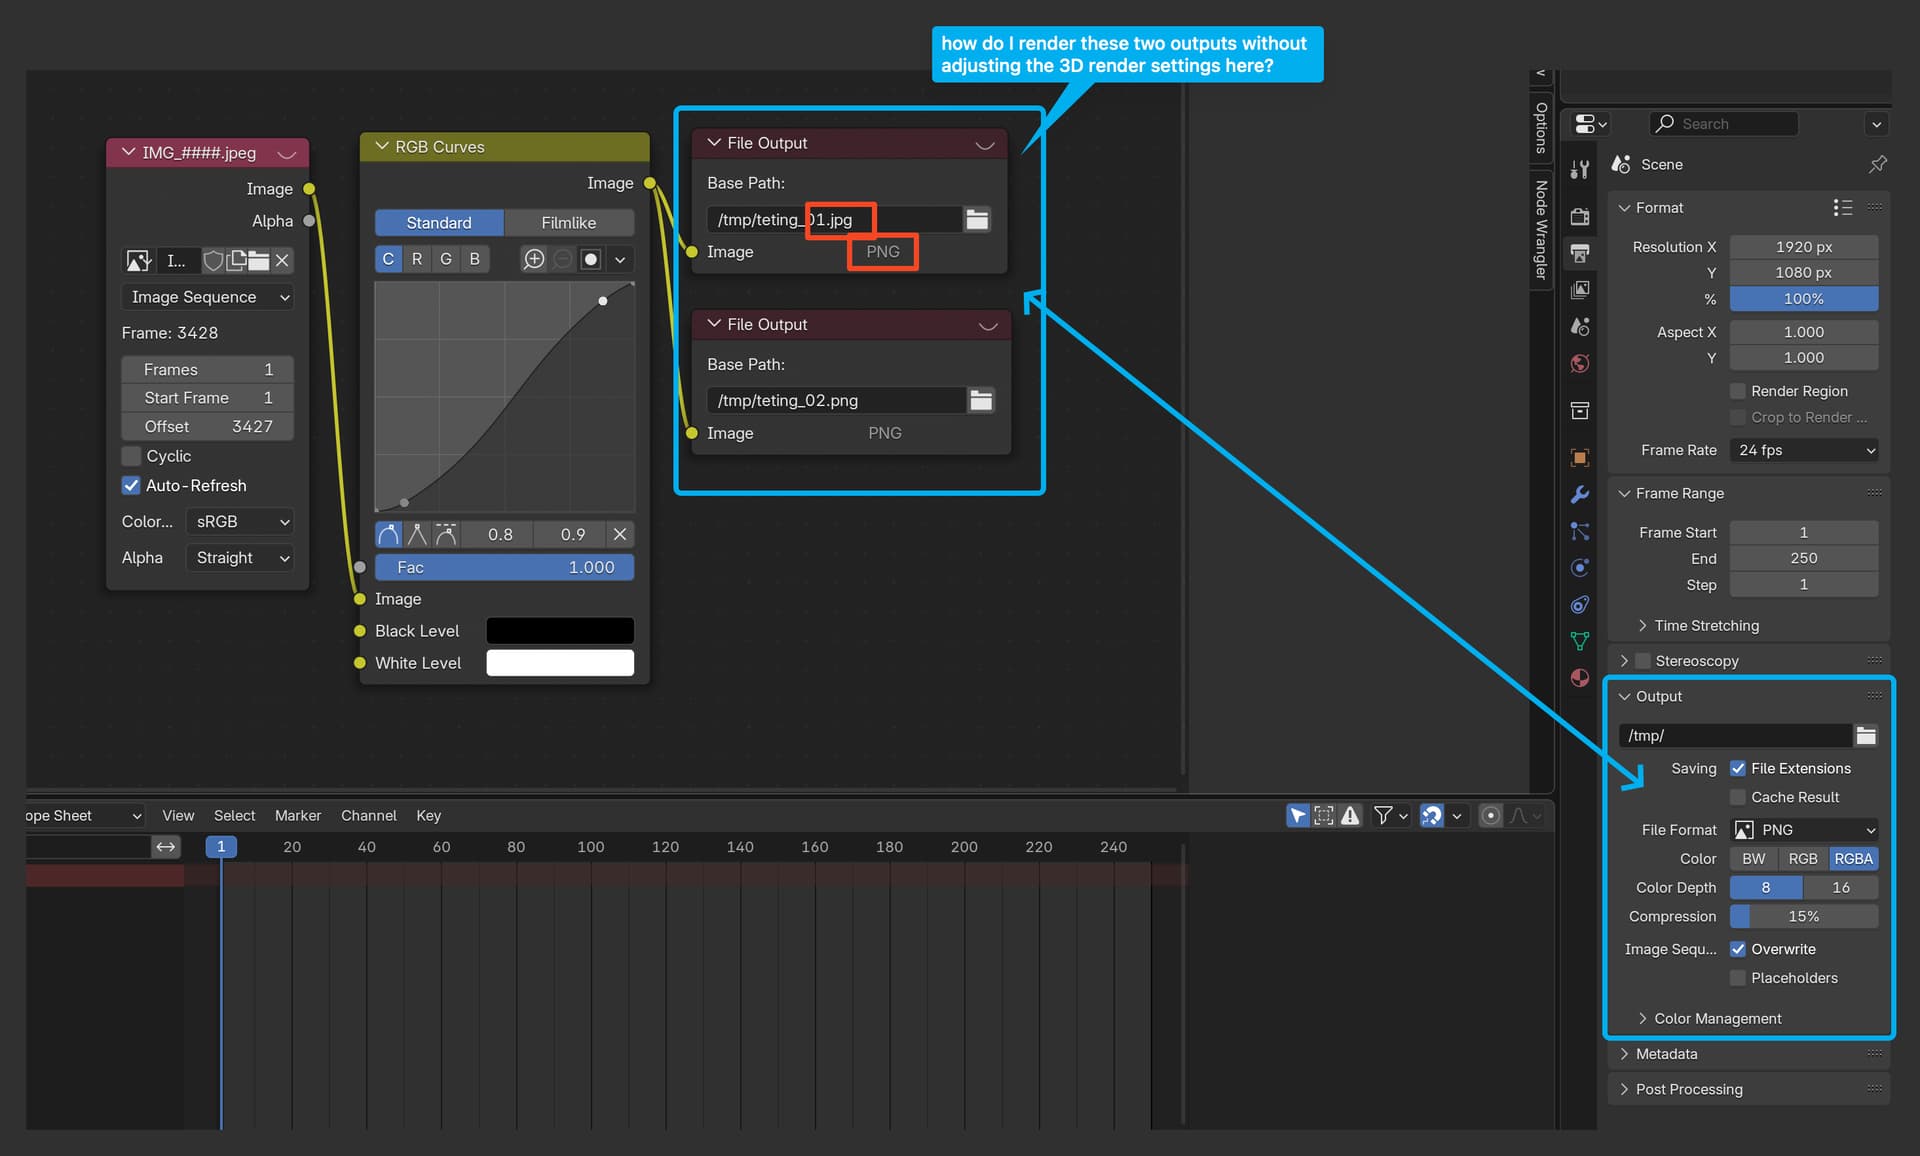Open the Scene properties tab icon
Image resolution: width=1920 pixels, height=1156 pixels.
pyautogui.click(x=1580, y=327)
